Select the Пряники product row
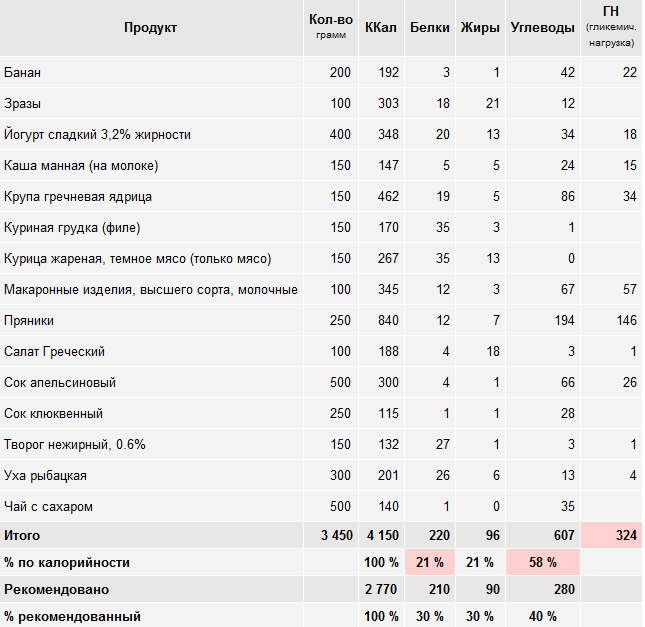Screen dimensions: 645x627 pos(321,320)
